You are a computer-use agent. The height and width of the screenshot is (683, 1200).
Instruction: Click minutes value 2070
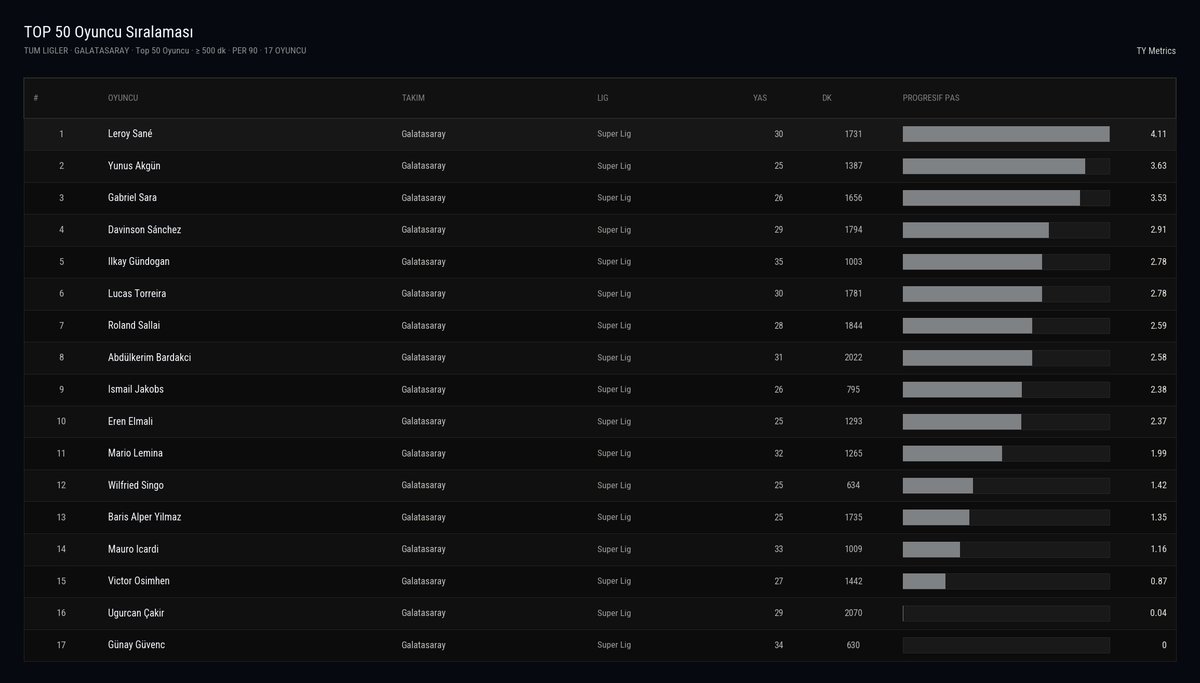853,614
